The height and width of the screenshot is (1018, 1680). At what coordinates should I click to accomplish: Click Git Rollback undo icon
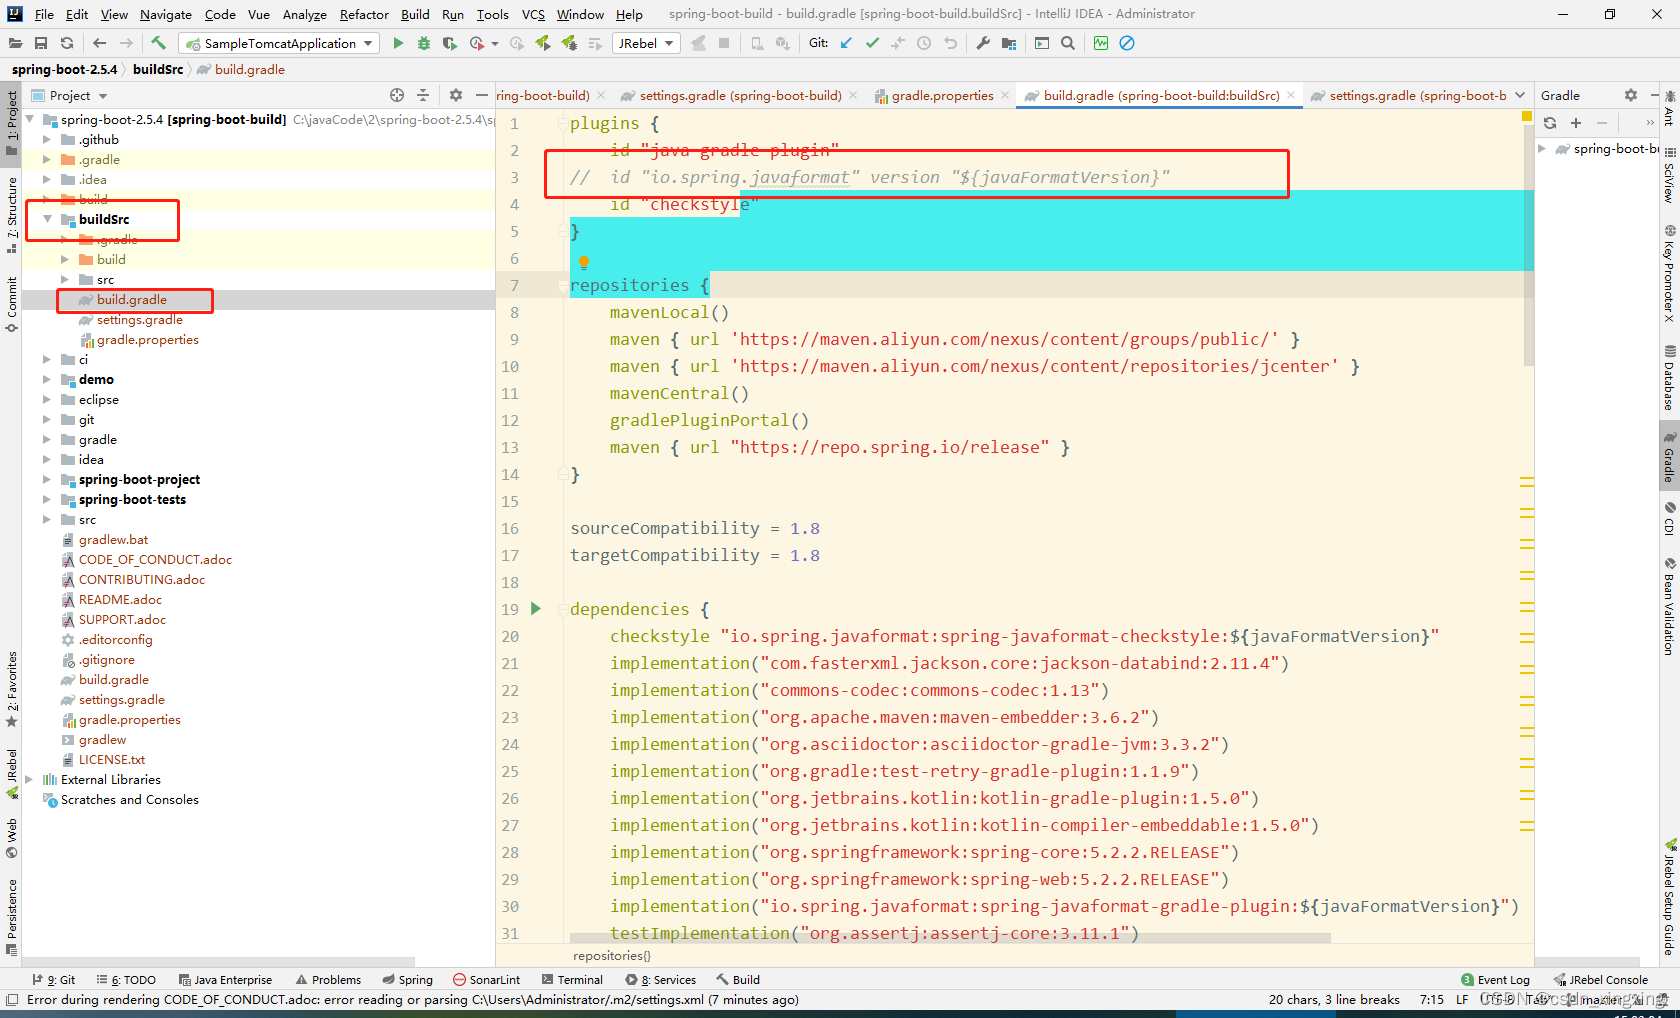950,43
